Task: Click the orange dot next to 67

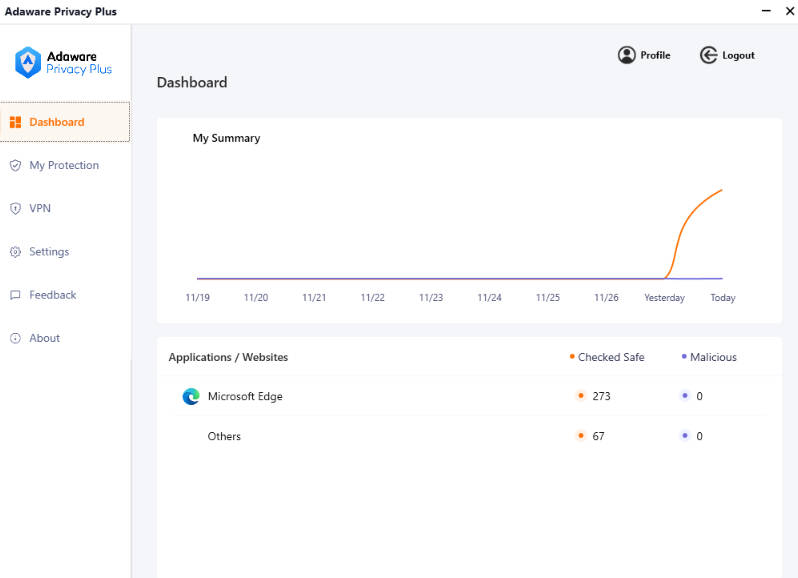Action: click(x=581, y=436)
